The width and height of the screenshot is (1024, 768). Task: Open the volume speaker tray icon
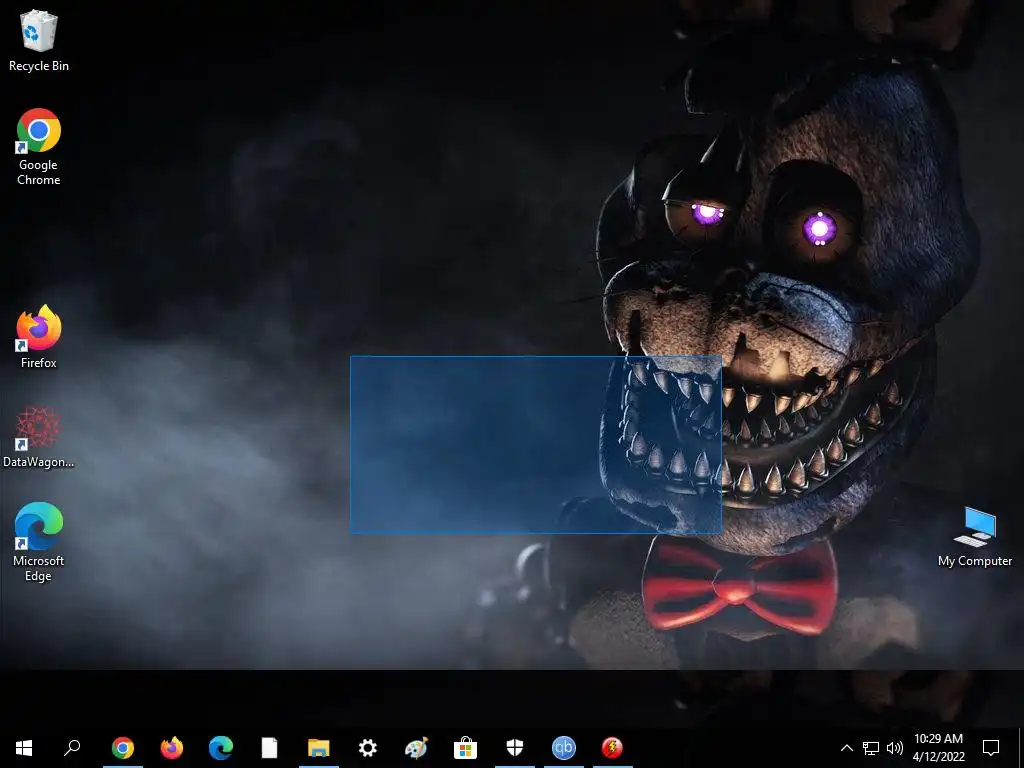pyautogui.click(x=895, y=748)
